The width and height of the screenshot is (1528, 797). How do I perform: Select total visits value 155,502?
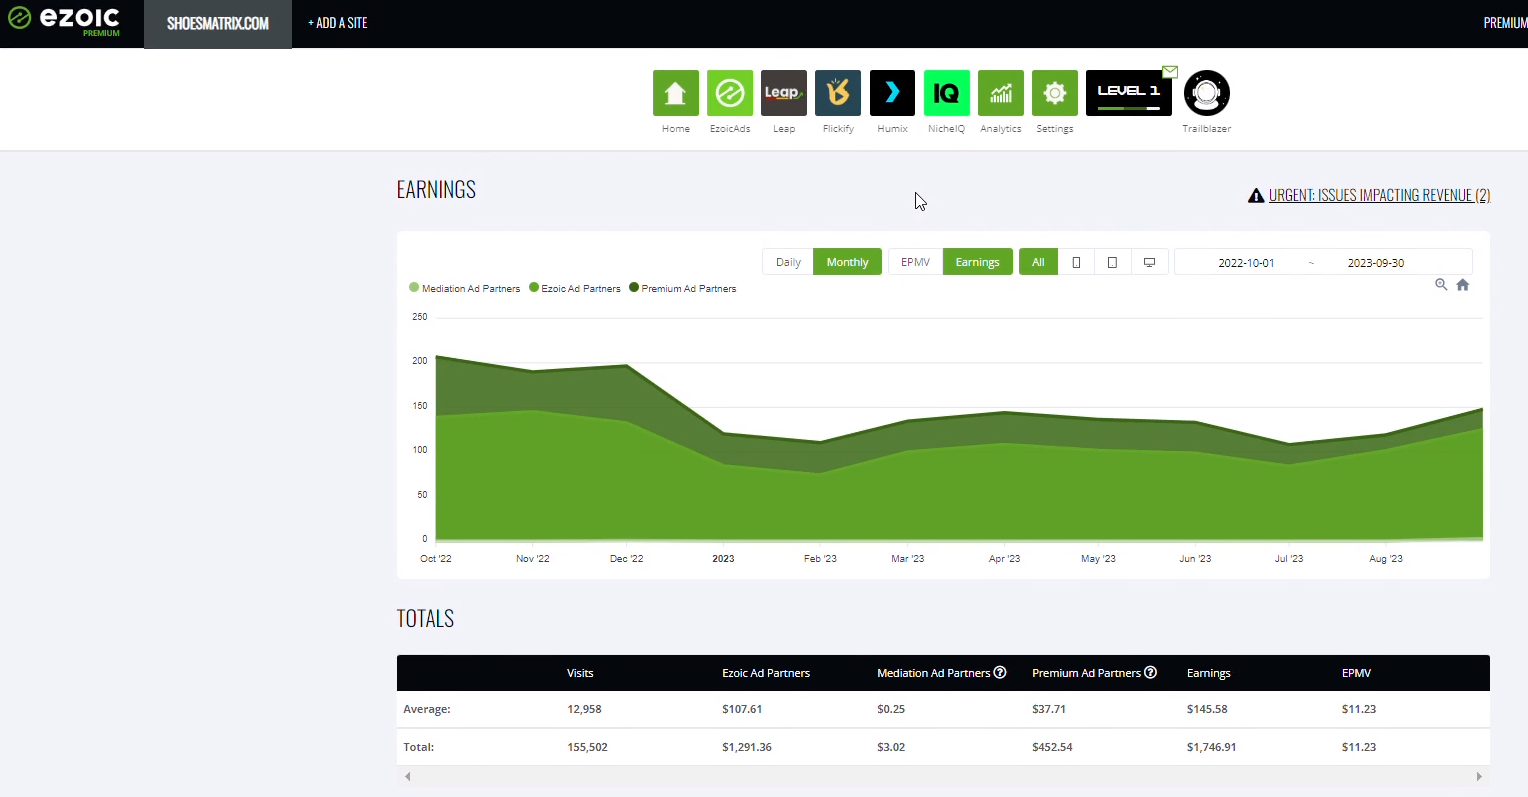587,747
